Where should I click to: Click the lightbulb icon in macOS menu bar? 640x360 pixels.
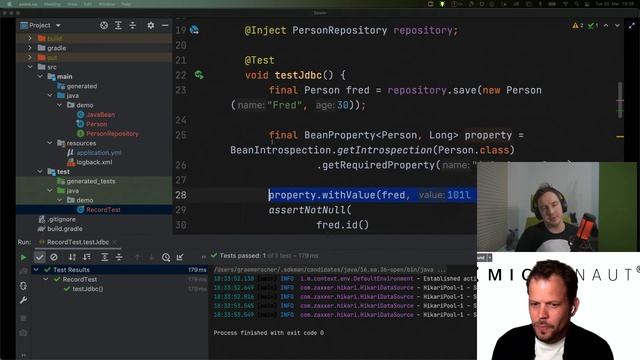[442, 4]
